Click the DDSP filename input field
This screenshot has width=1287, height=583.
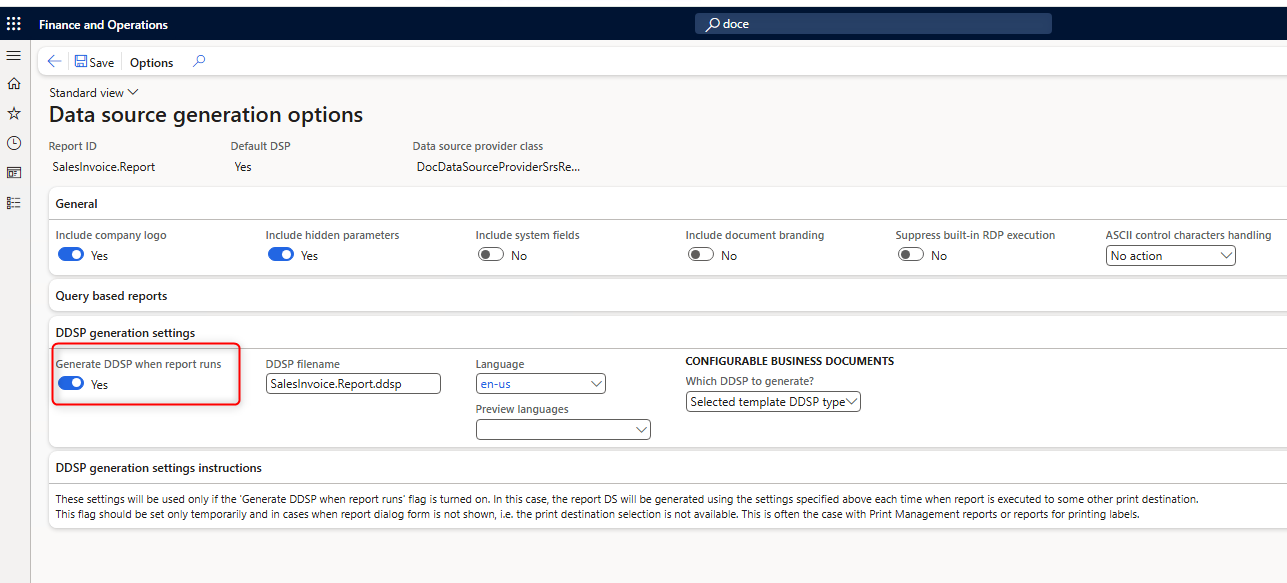click(353, 384)
